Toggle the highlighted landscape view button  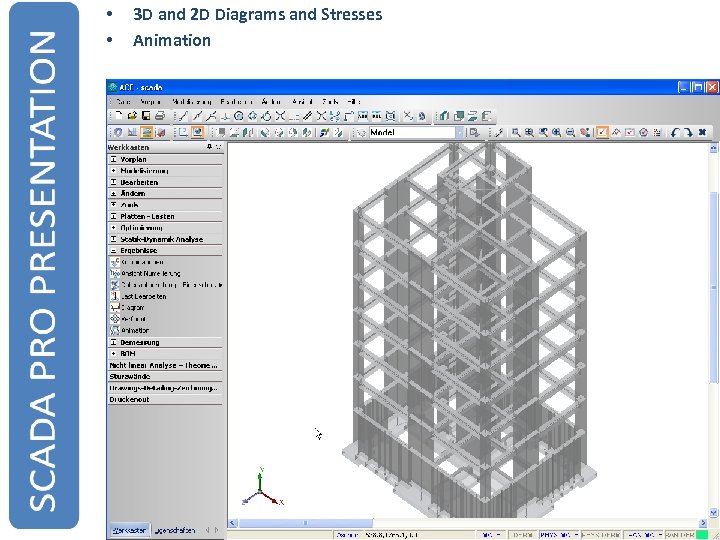tap(146, 133)
